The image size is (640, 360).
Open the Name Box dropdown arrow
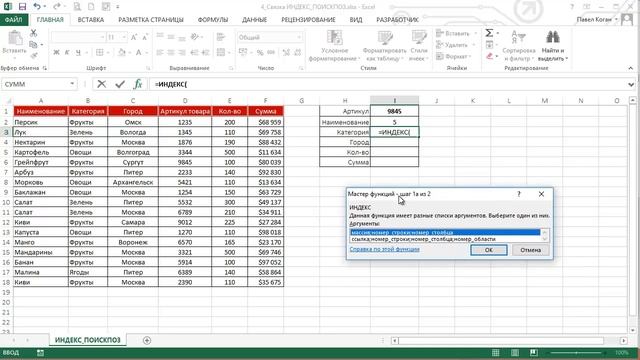(x=72, y=84)
